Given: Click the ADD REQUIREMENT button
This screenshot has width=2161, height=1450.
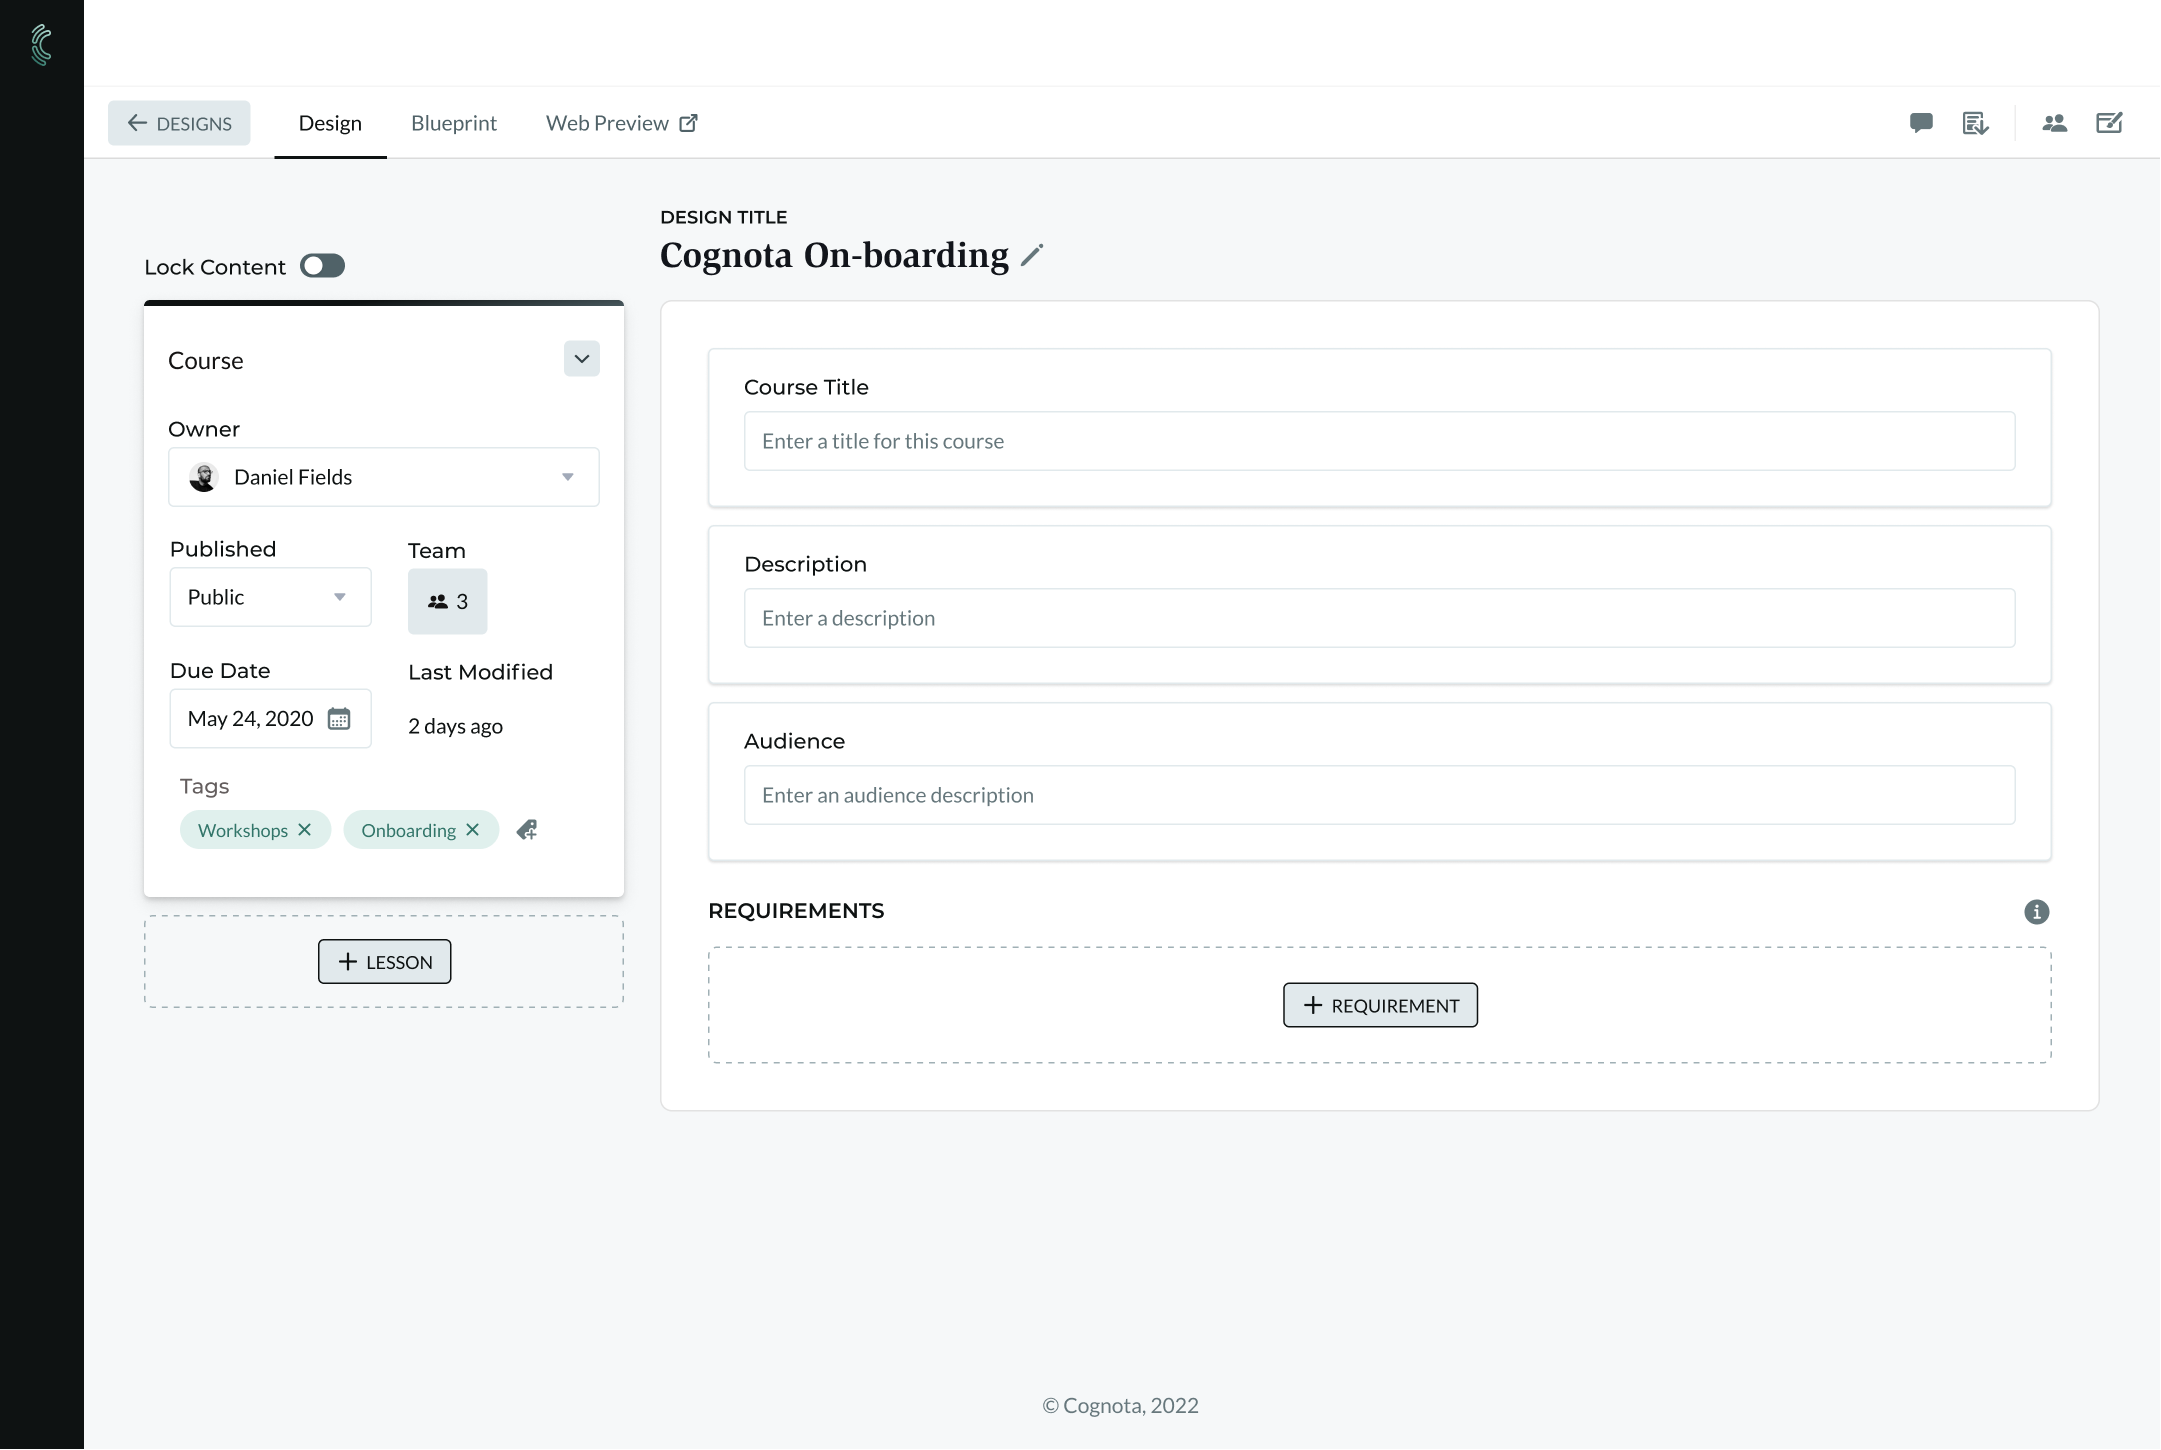Looking at the screenshot, I should point(1380,1003).
